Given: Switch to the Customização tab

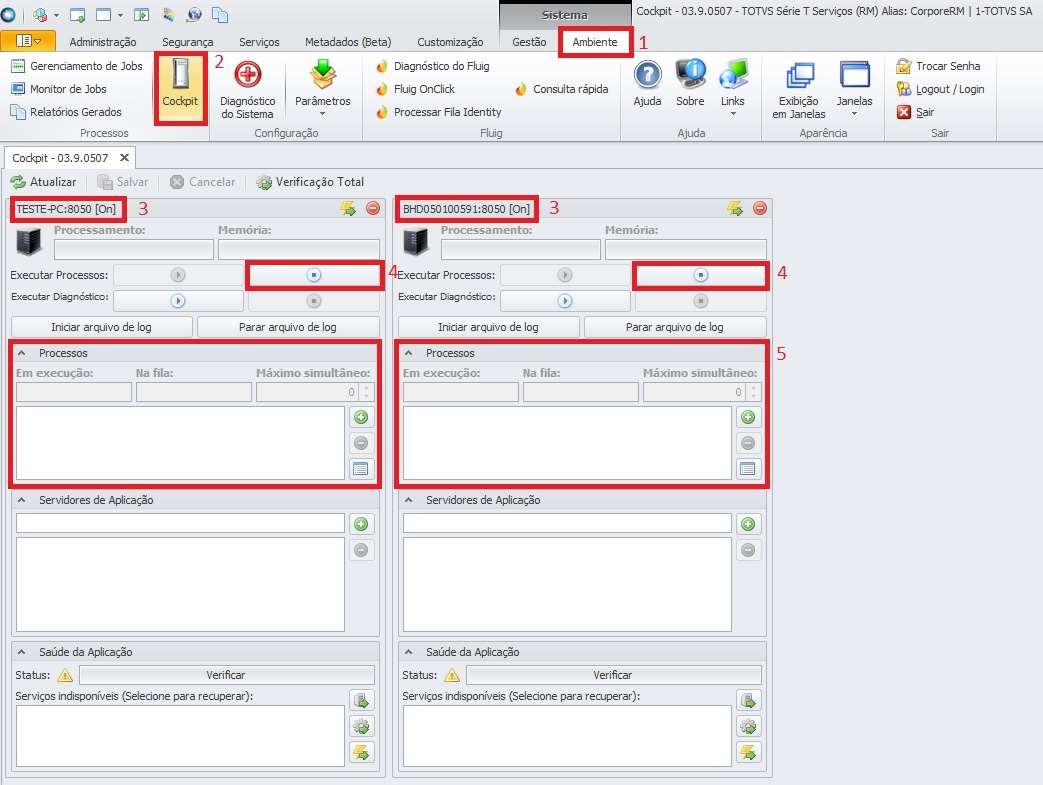Looking at the screenshot, I should click(x=450, y=41).
